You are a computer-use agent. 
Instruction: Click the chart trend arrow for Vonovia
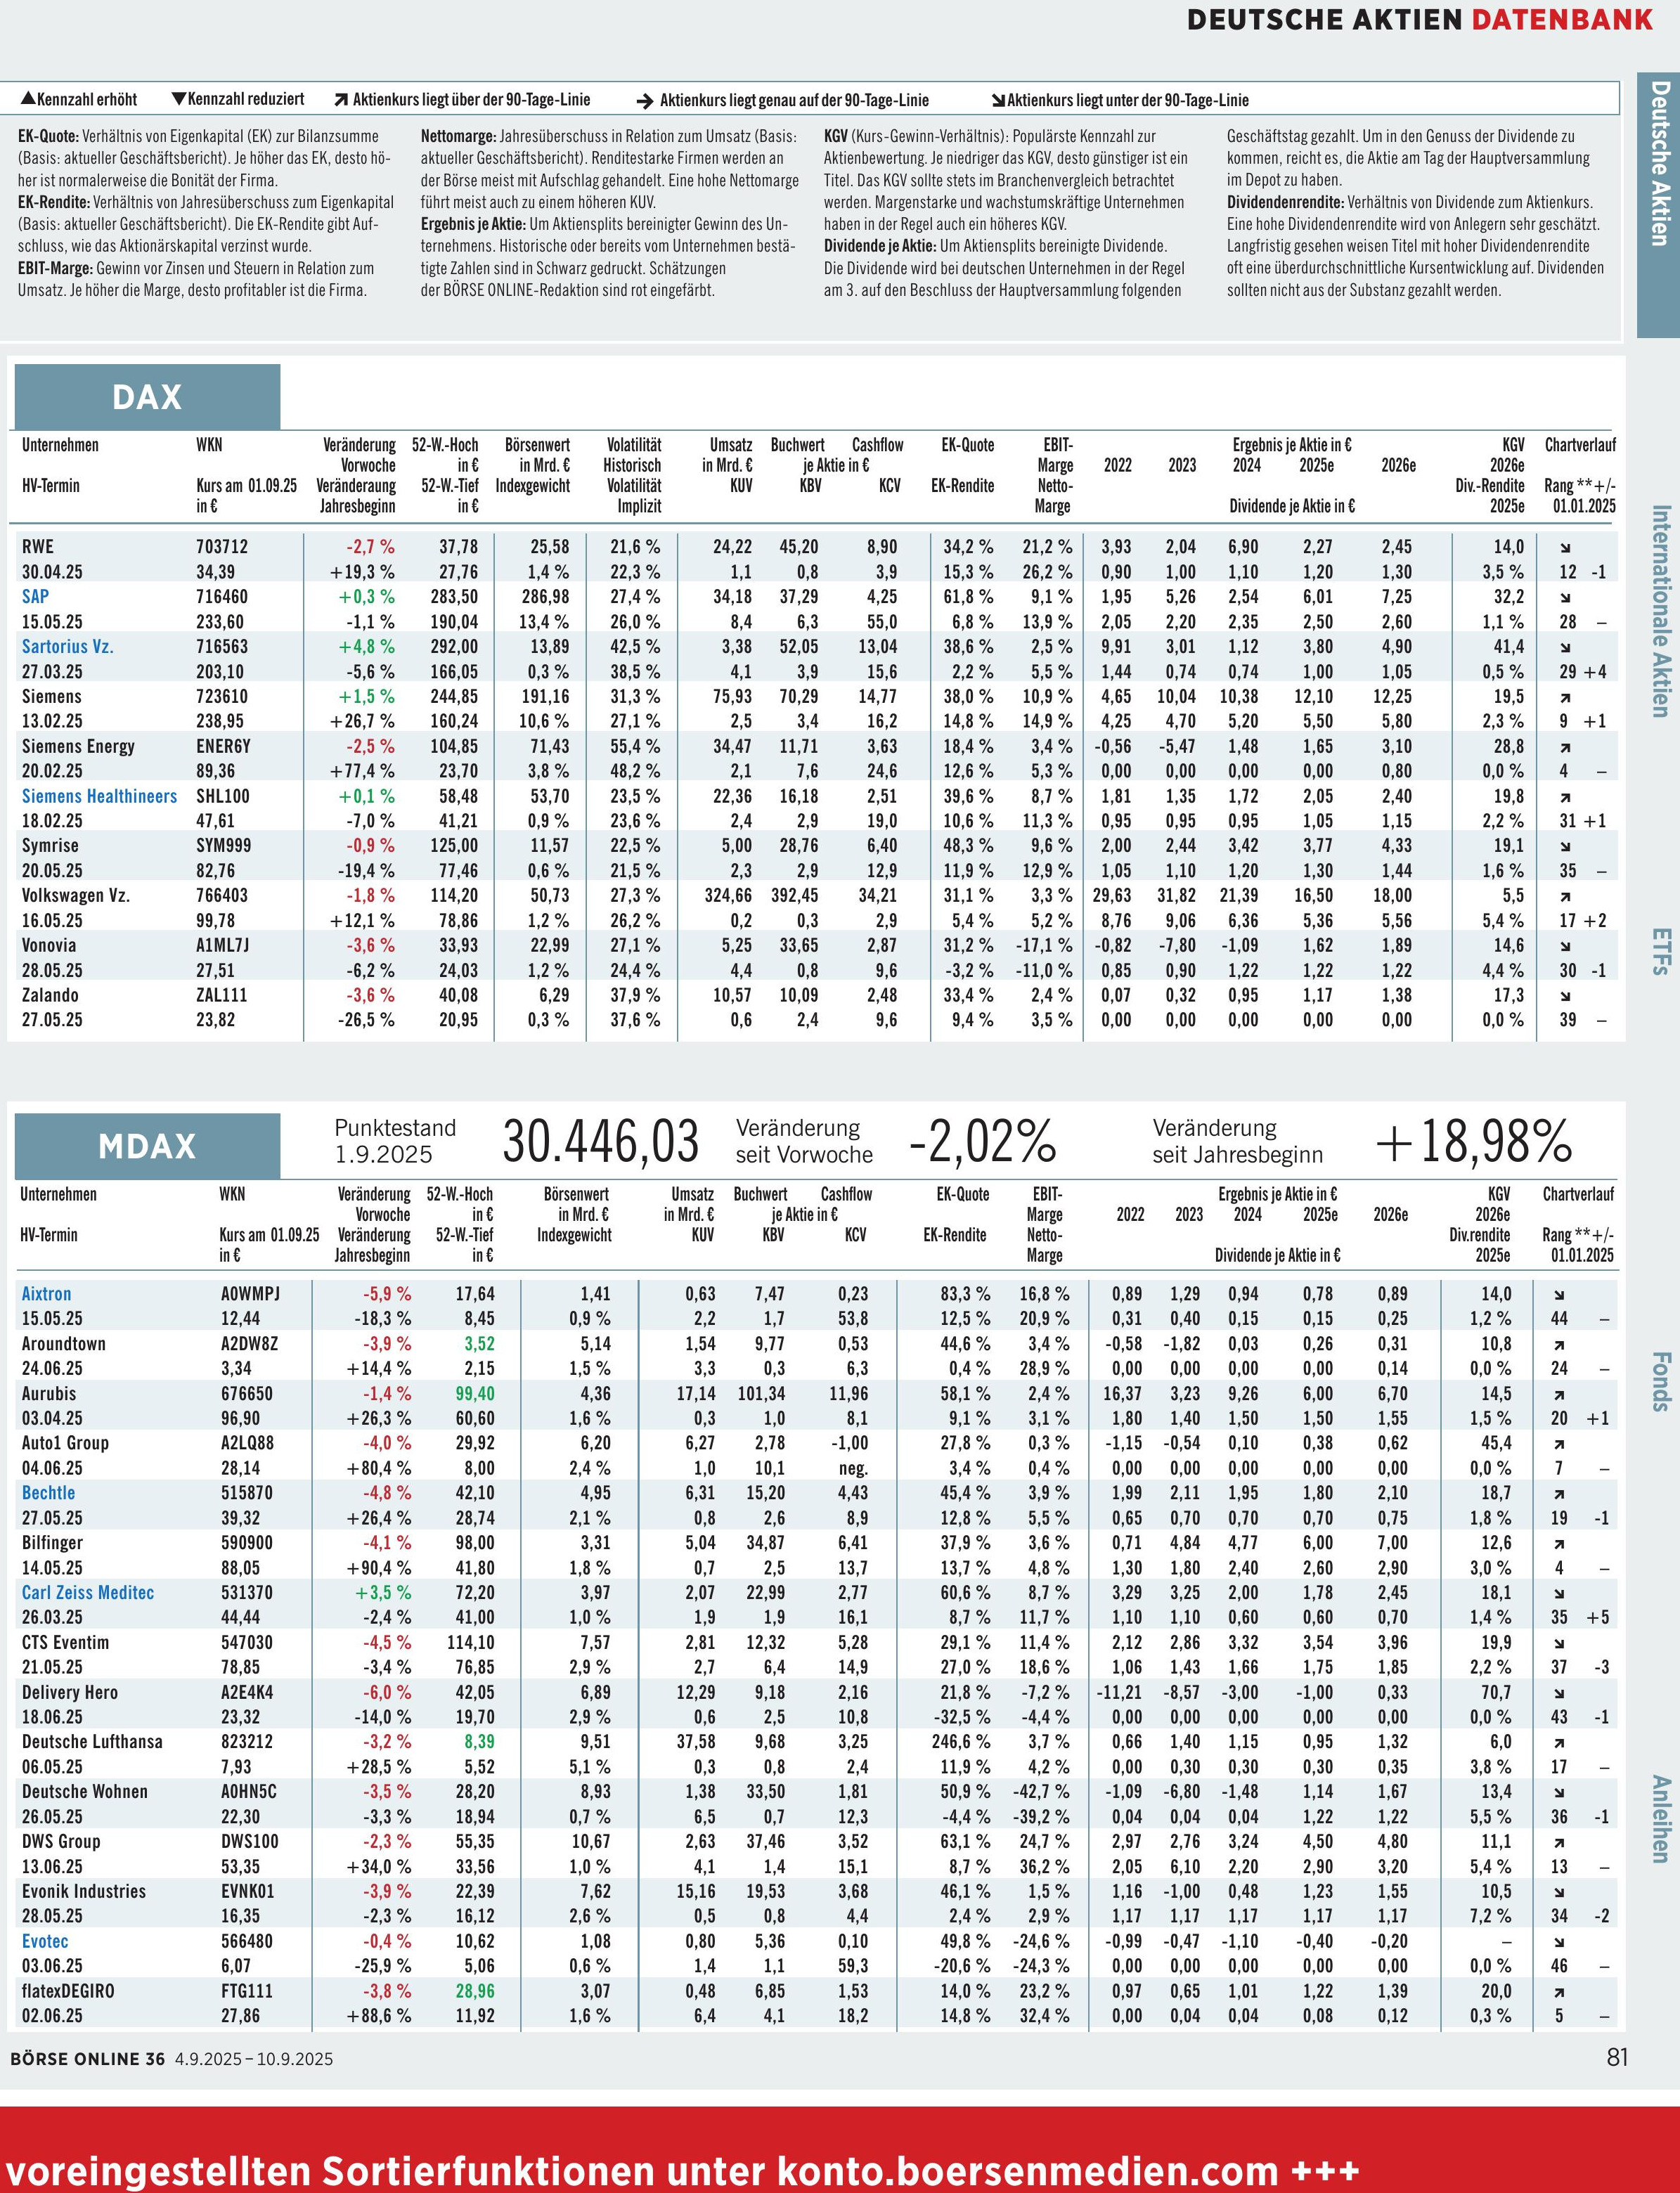1565,946
